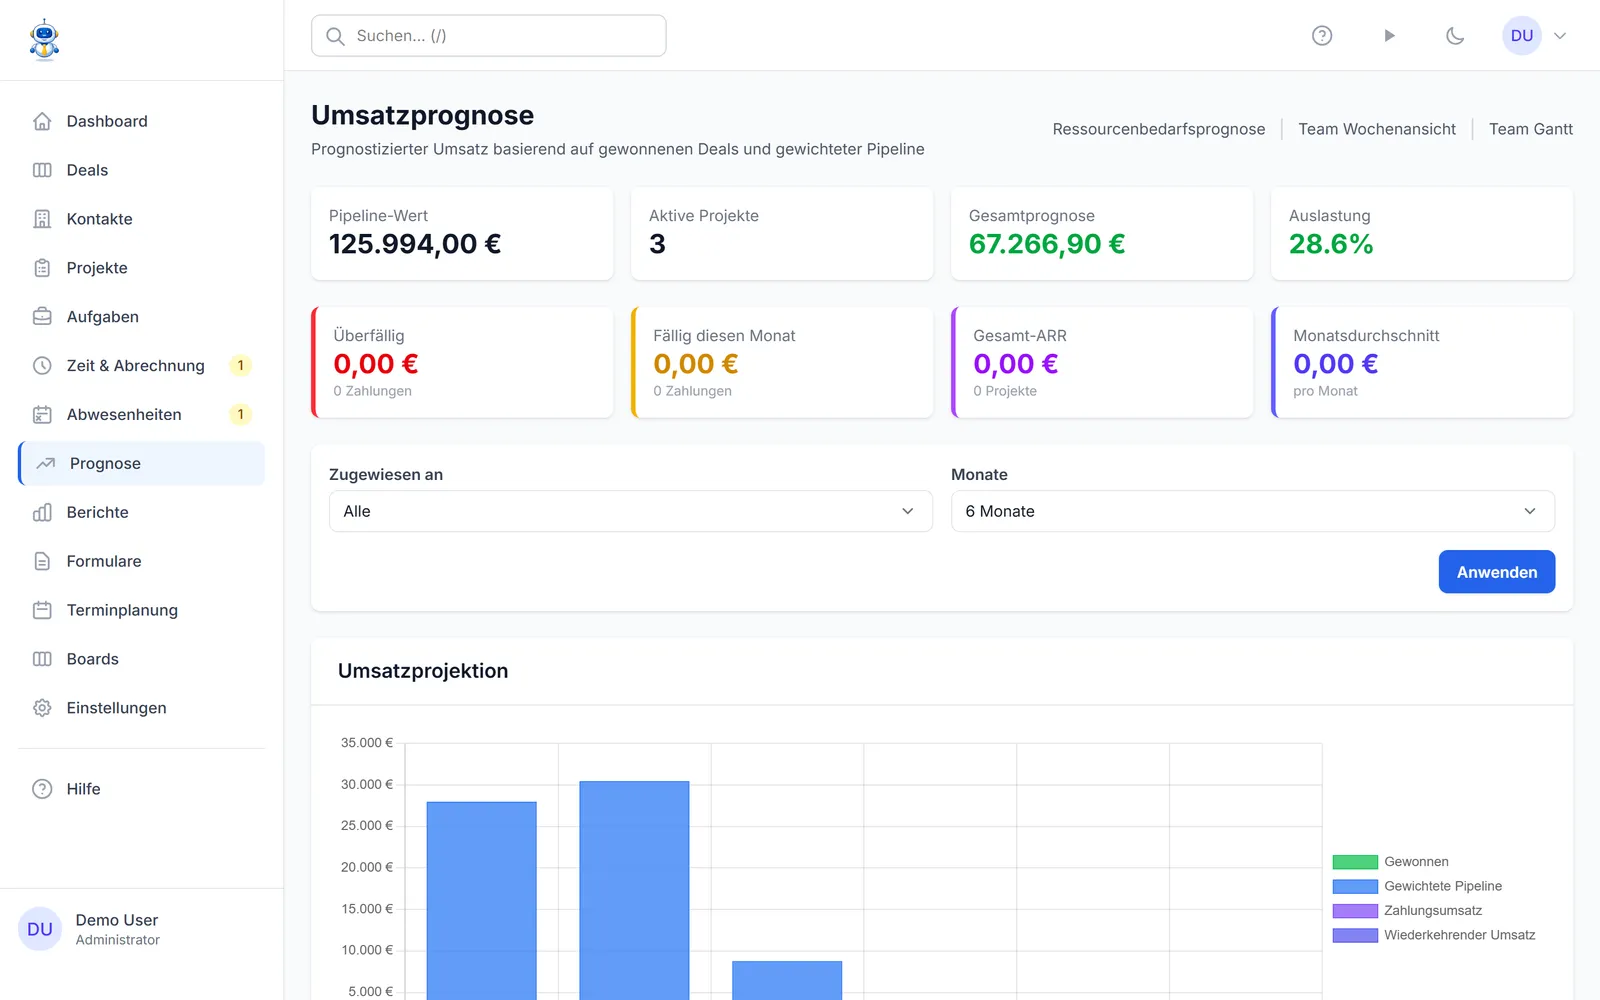Image resolution: width=1600 pixels, height=1000 pixels.
Task: Click the Auslastung value 28.6%
Action: [x=1331, y=244]
